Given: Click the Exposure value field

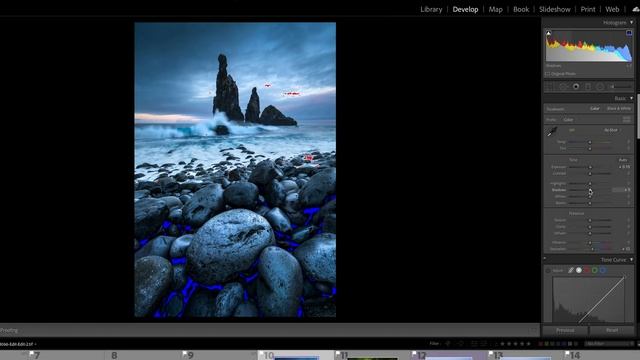Looking at the screenshot, I should click(x=624, y=167).
